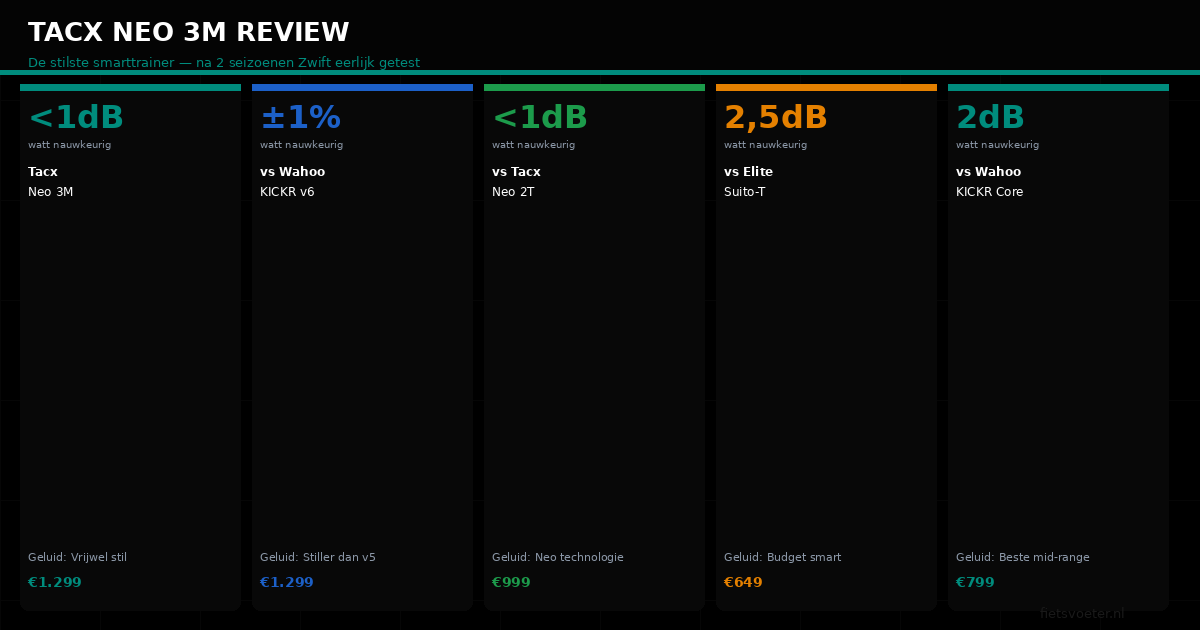
Task: Select the subtitle about 2 seizoenen Zwift
Action: tap(224, 63)
